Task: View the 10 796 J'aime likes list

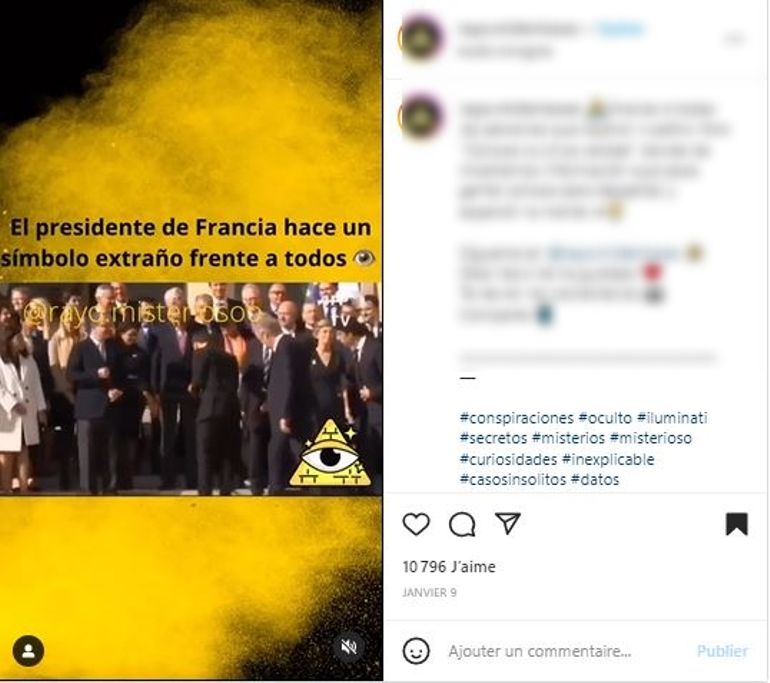Action: (x=449, y=567)
